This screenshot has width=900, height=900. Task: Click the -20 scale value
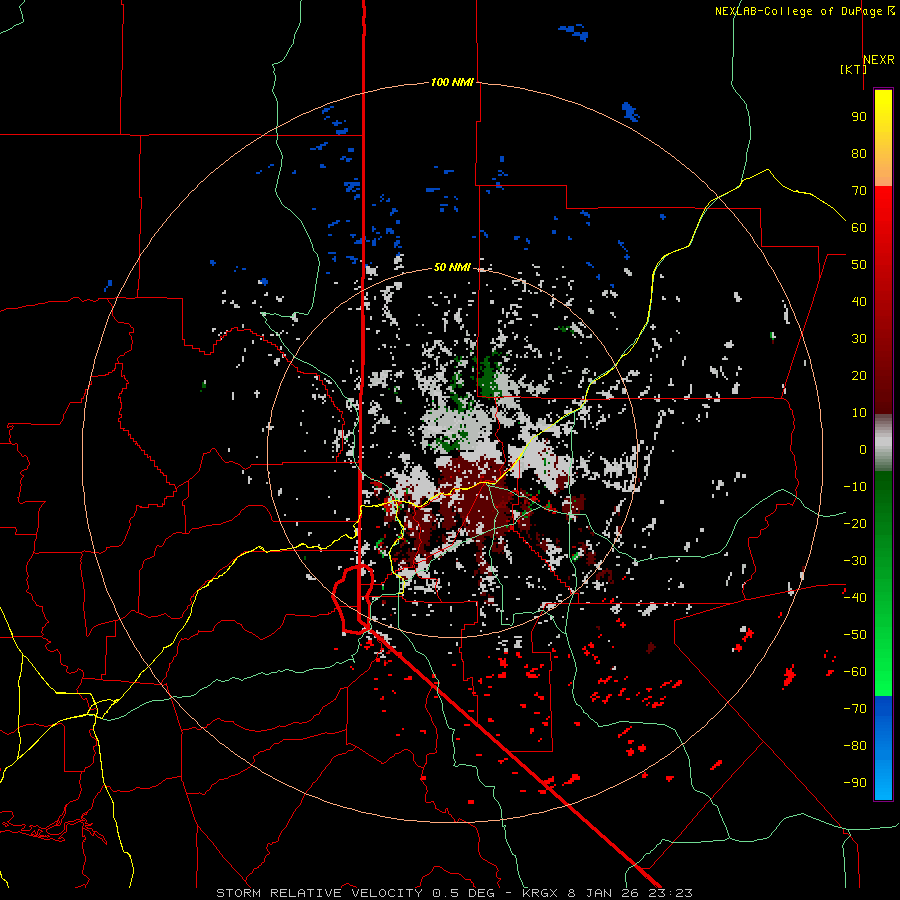(855, 524)
